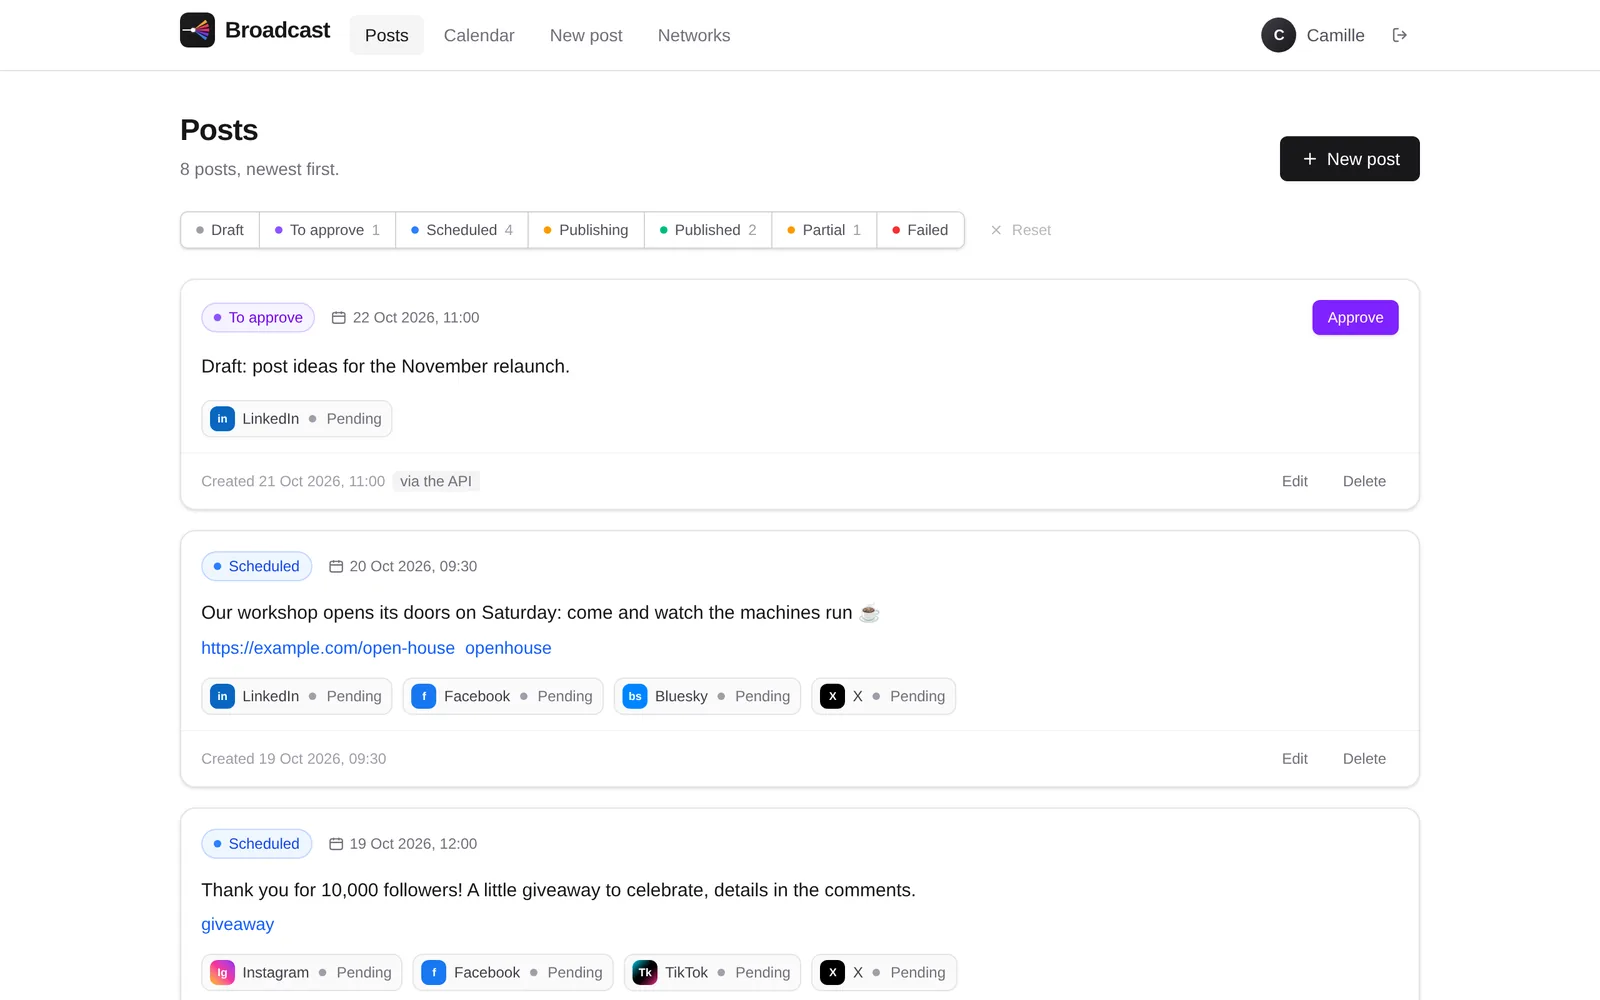Click text 'Draft: post ideas for the November relaunch.'
The height and width of the screenshot is (1000, 1600).
click(x=385, y=366)
